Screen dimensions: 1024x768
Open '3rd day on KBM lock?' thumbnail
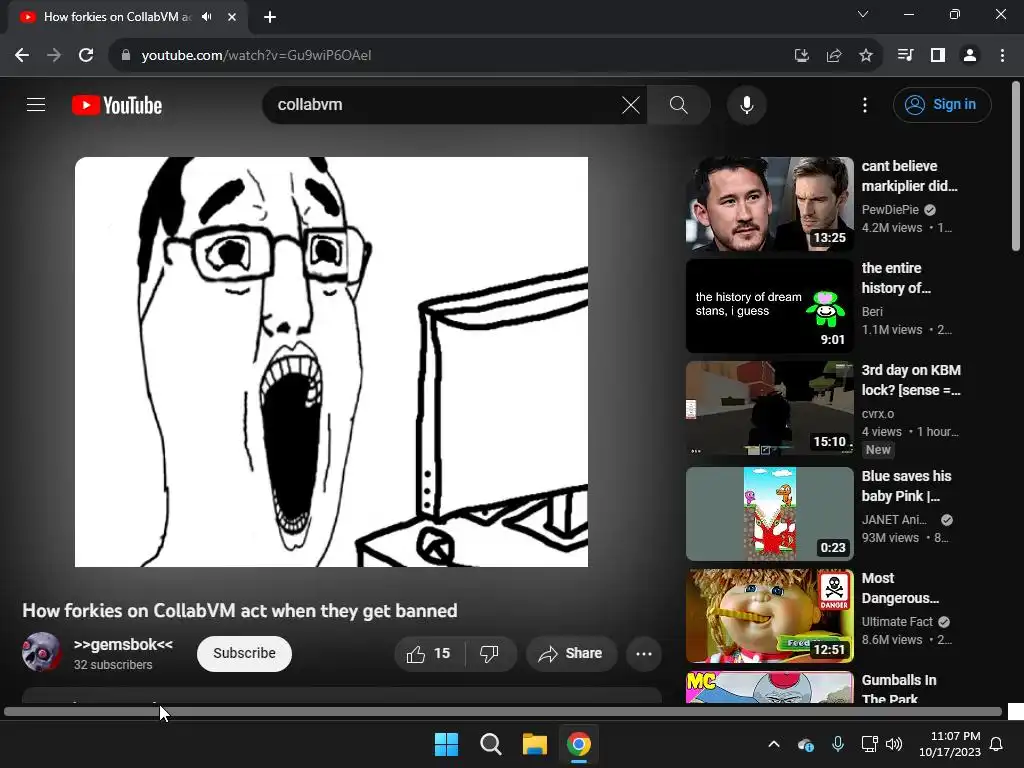[769, 408]
